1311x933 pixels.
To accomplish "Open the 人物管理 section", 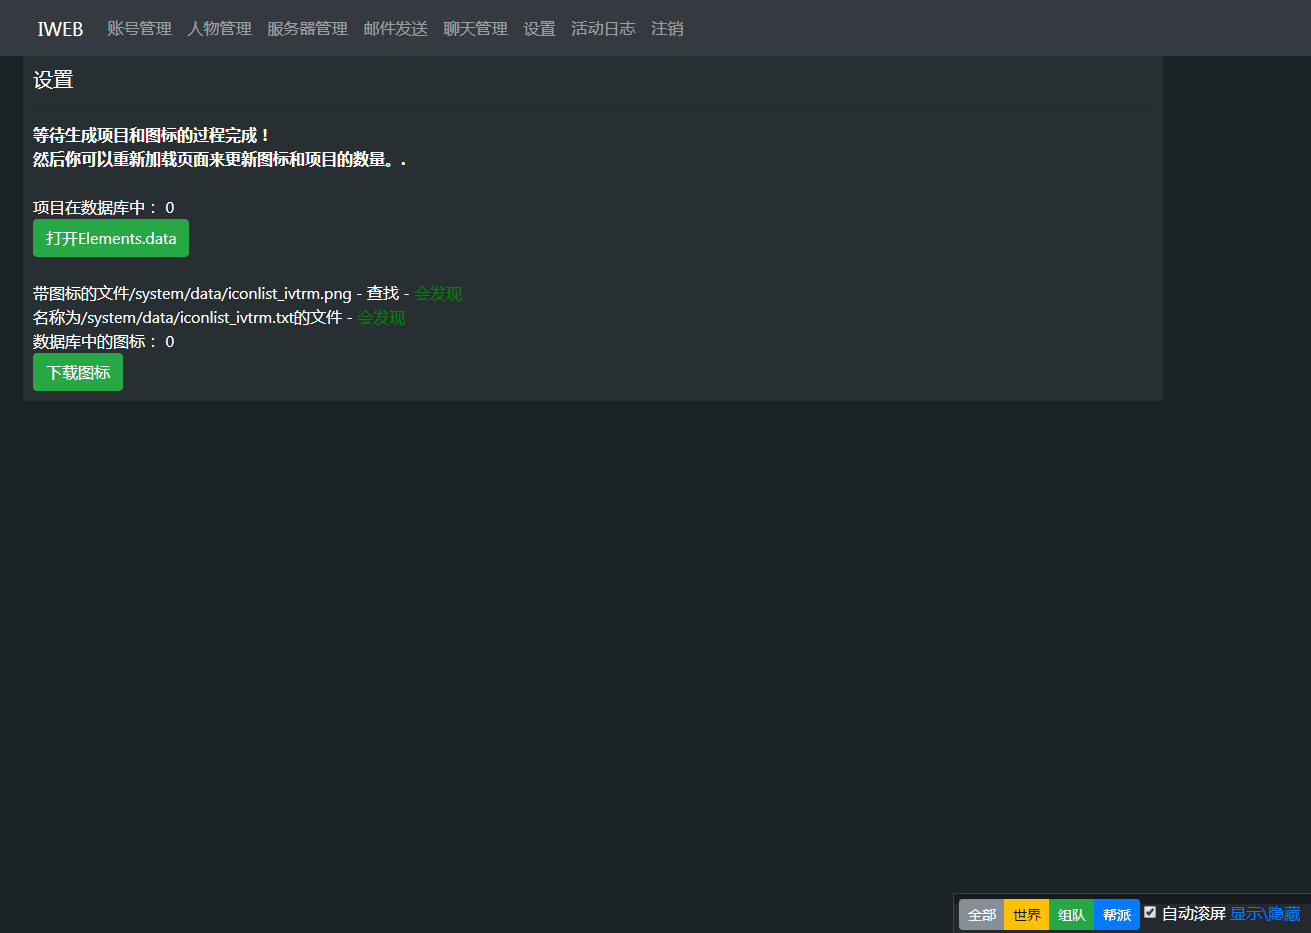I will 219,28.
